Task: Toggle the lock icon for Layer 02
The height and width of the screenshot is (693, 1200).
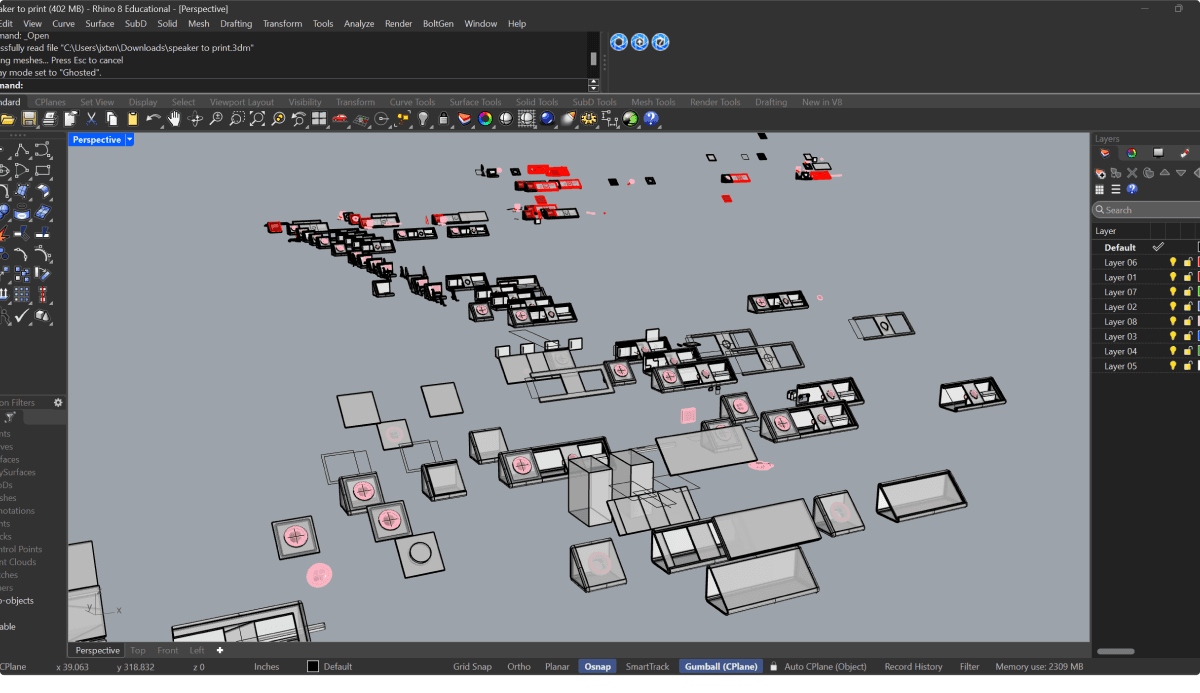Action: point(1187,307)
